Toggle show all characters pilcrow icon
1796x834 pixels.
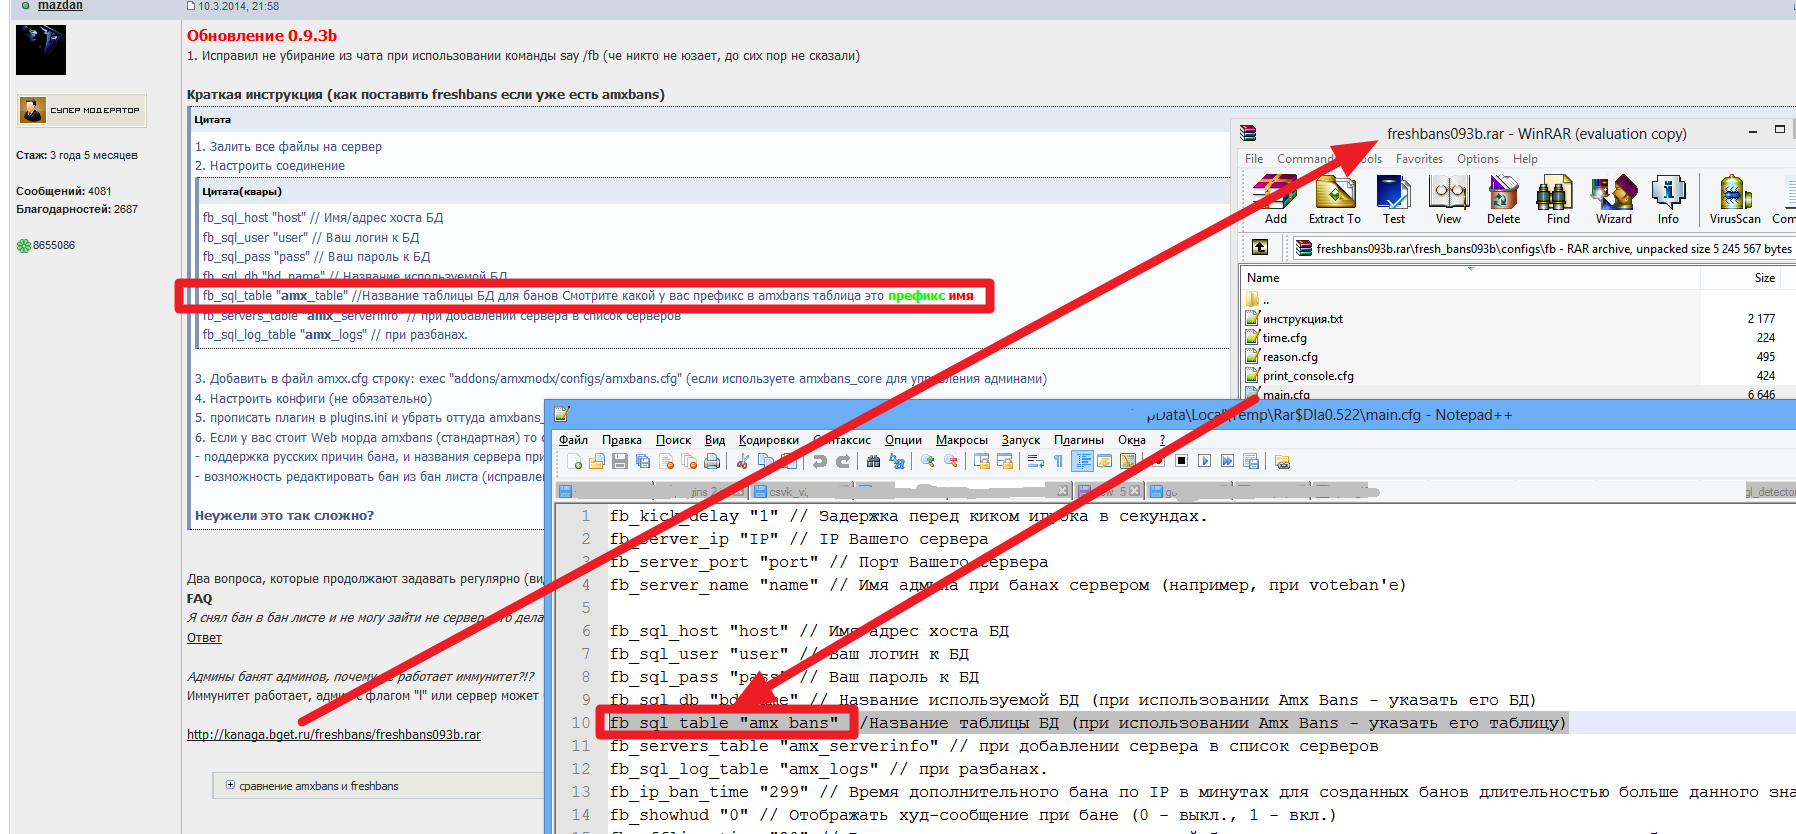point(1058,461)
